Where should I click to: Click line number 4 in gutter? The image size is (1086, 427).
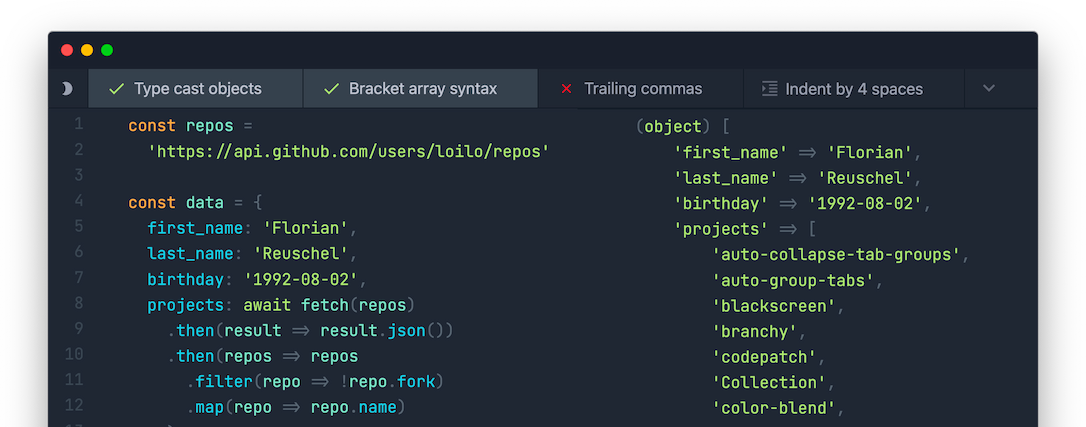pos(78,201)
